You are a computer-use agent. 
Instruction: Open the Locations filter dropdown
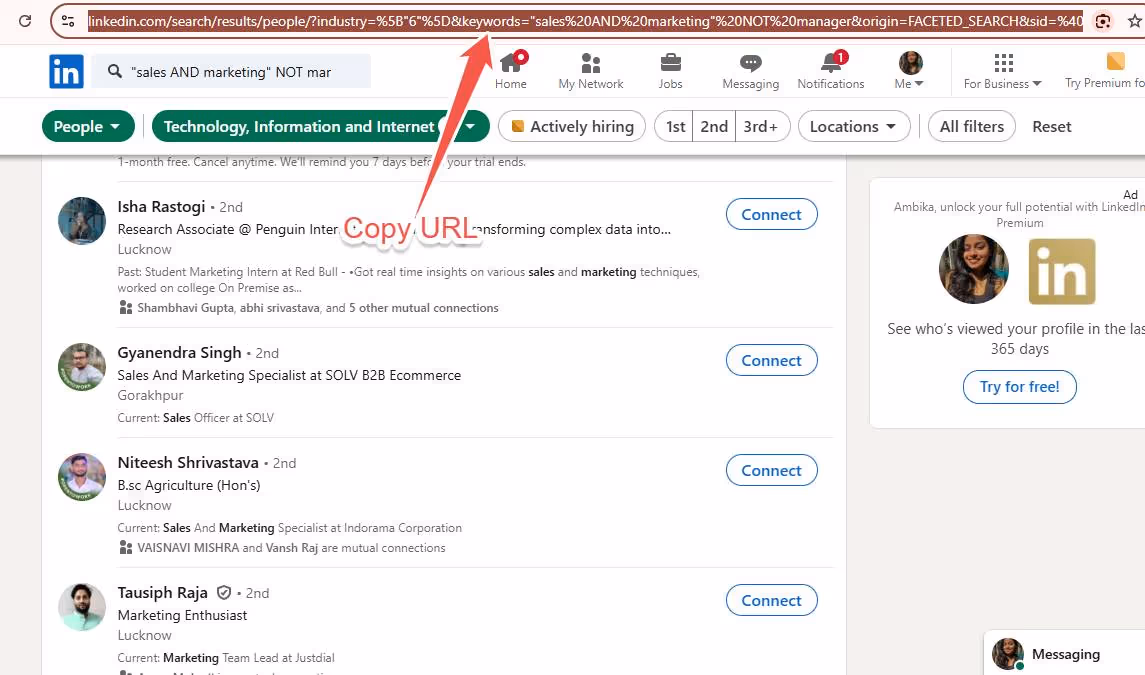tap(853, 126)
